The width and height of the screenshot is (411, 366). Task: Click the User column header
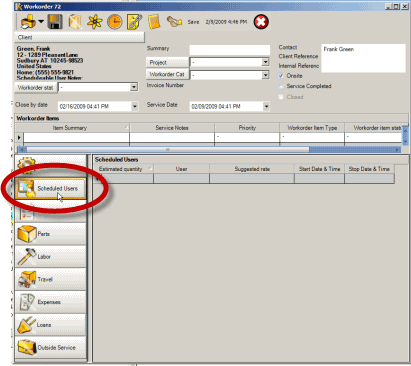pyautogui.click(x=181, y=169)
